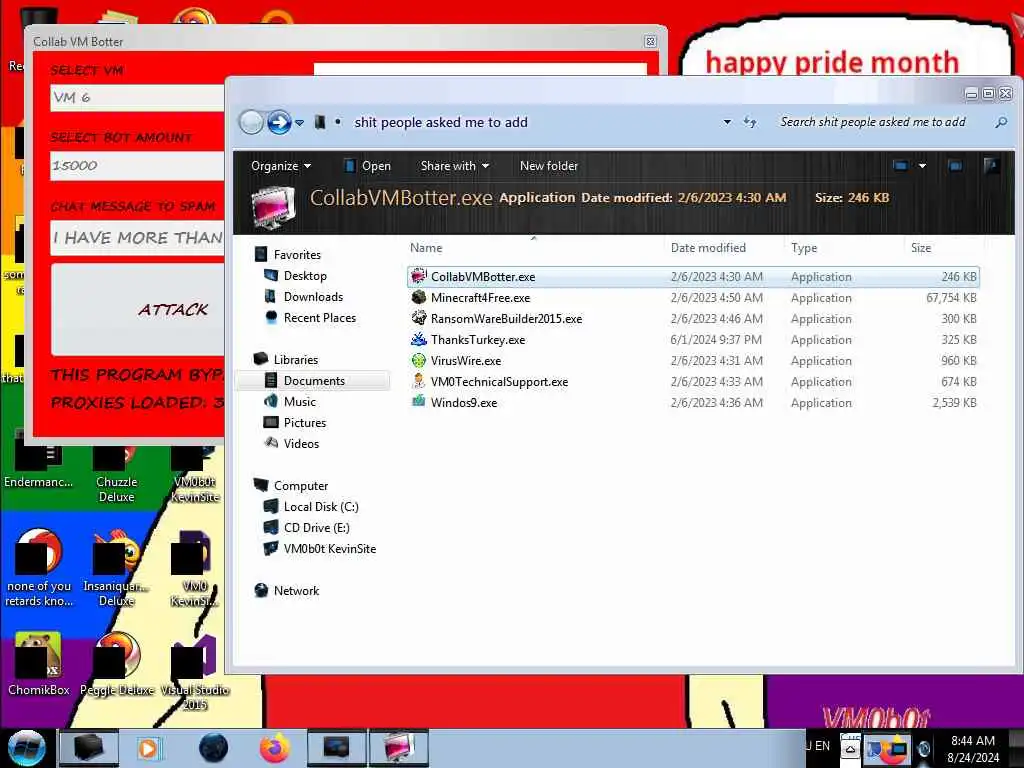Open the Documents library
This screenshot has height=768, width=1024.
point(314,381)
